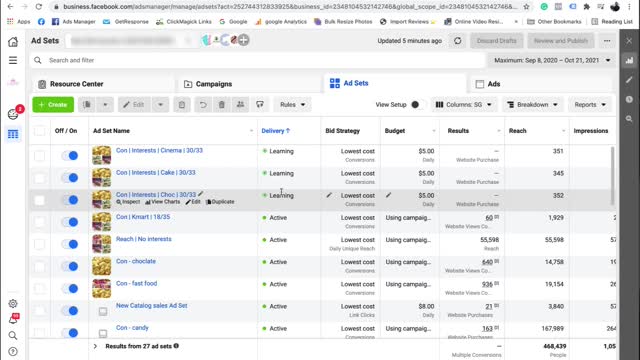Viewport: 640px width, 360px height.
Task: Open the help question mark icon
Action: 13,351
